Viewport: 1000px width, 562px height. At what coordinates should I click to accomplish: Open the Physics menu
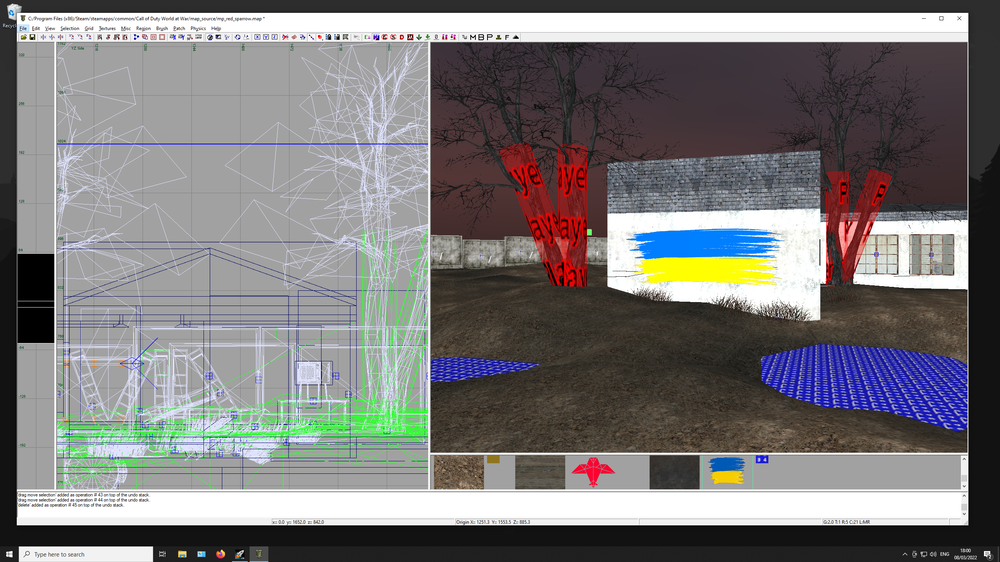pyautogui.click(x=198, y=28)
